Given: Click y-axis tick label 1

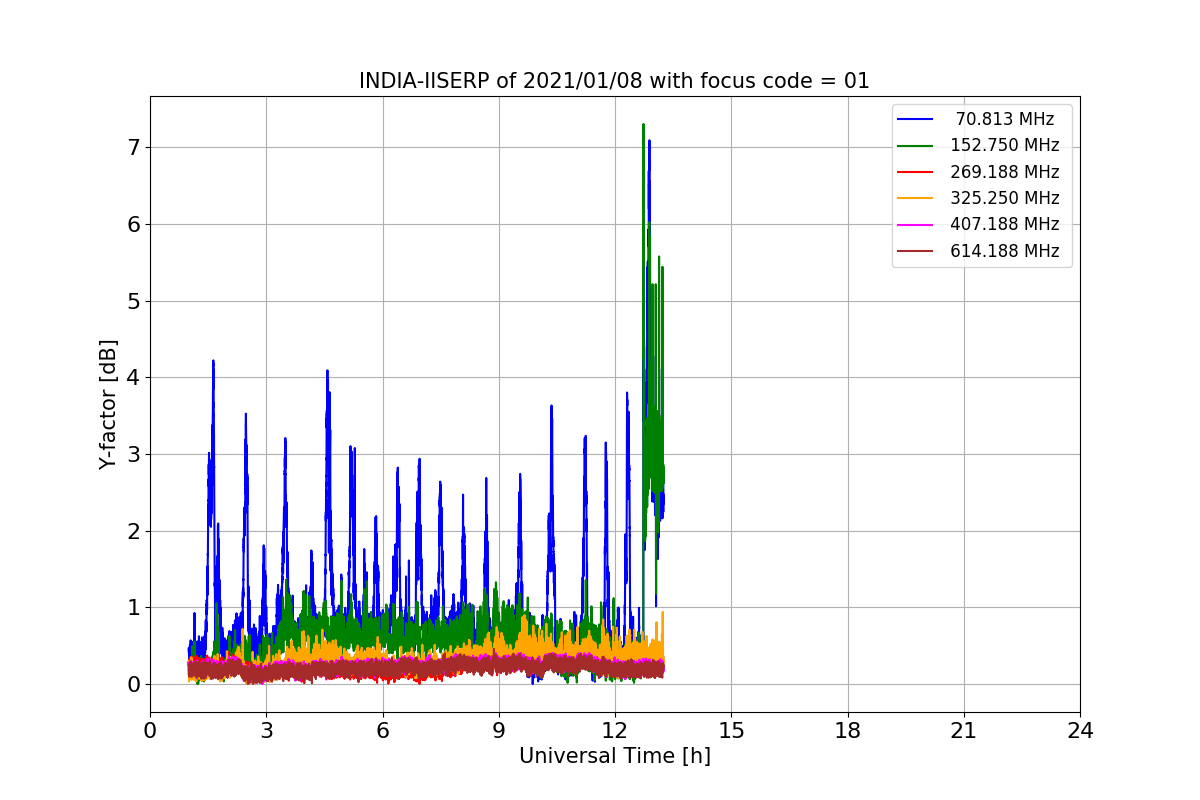Looking at the screenshot, I should point(132,608).
